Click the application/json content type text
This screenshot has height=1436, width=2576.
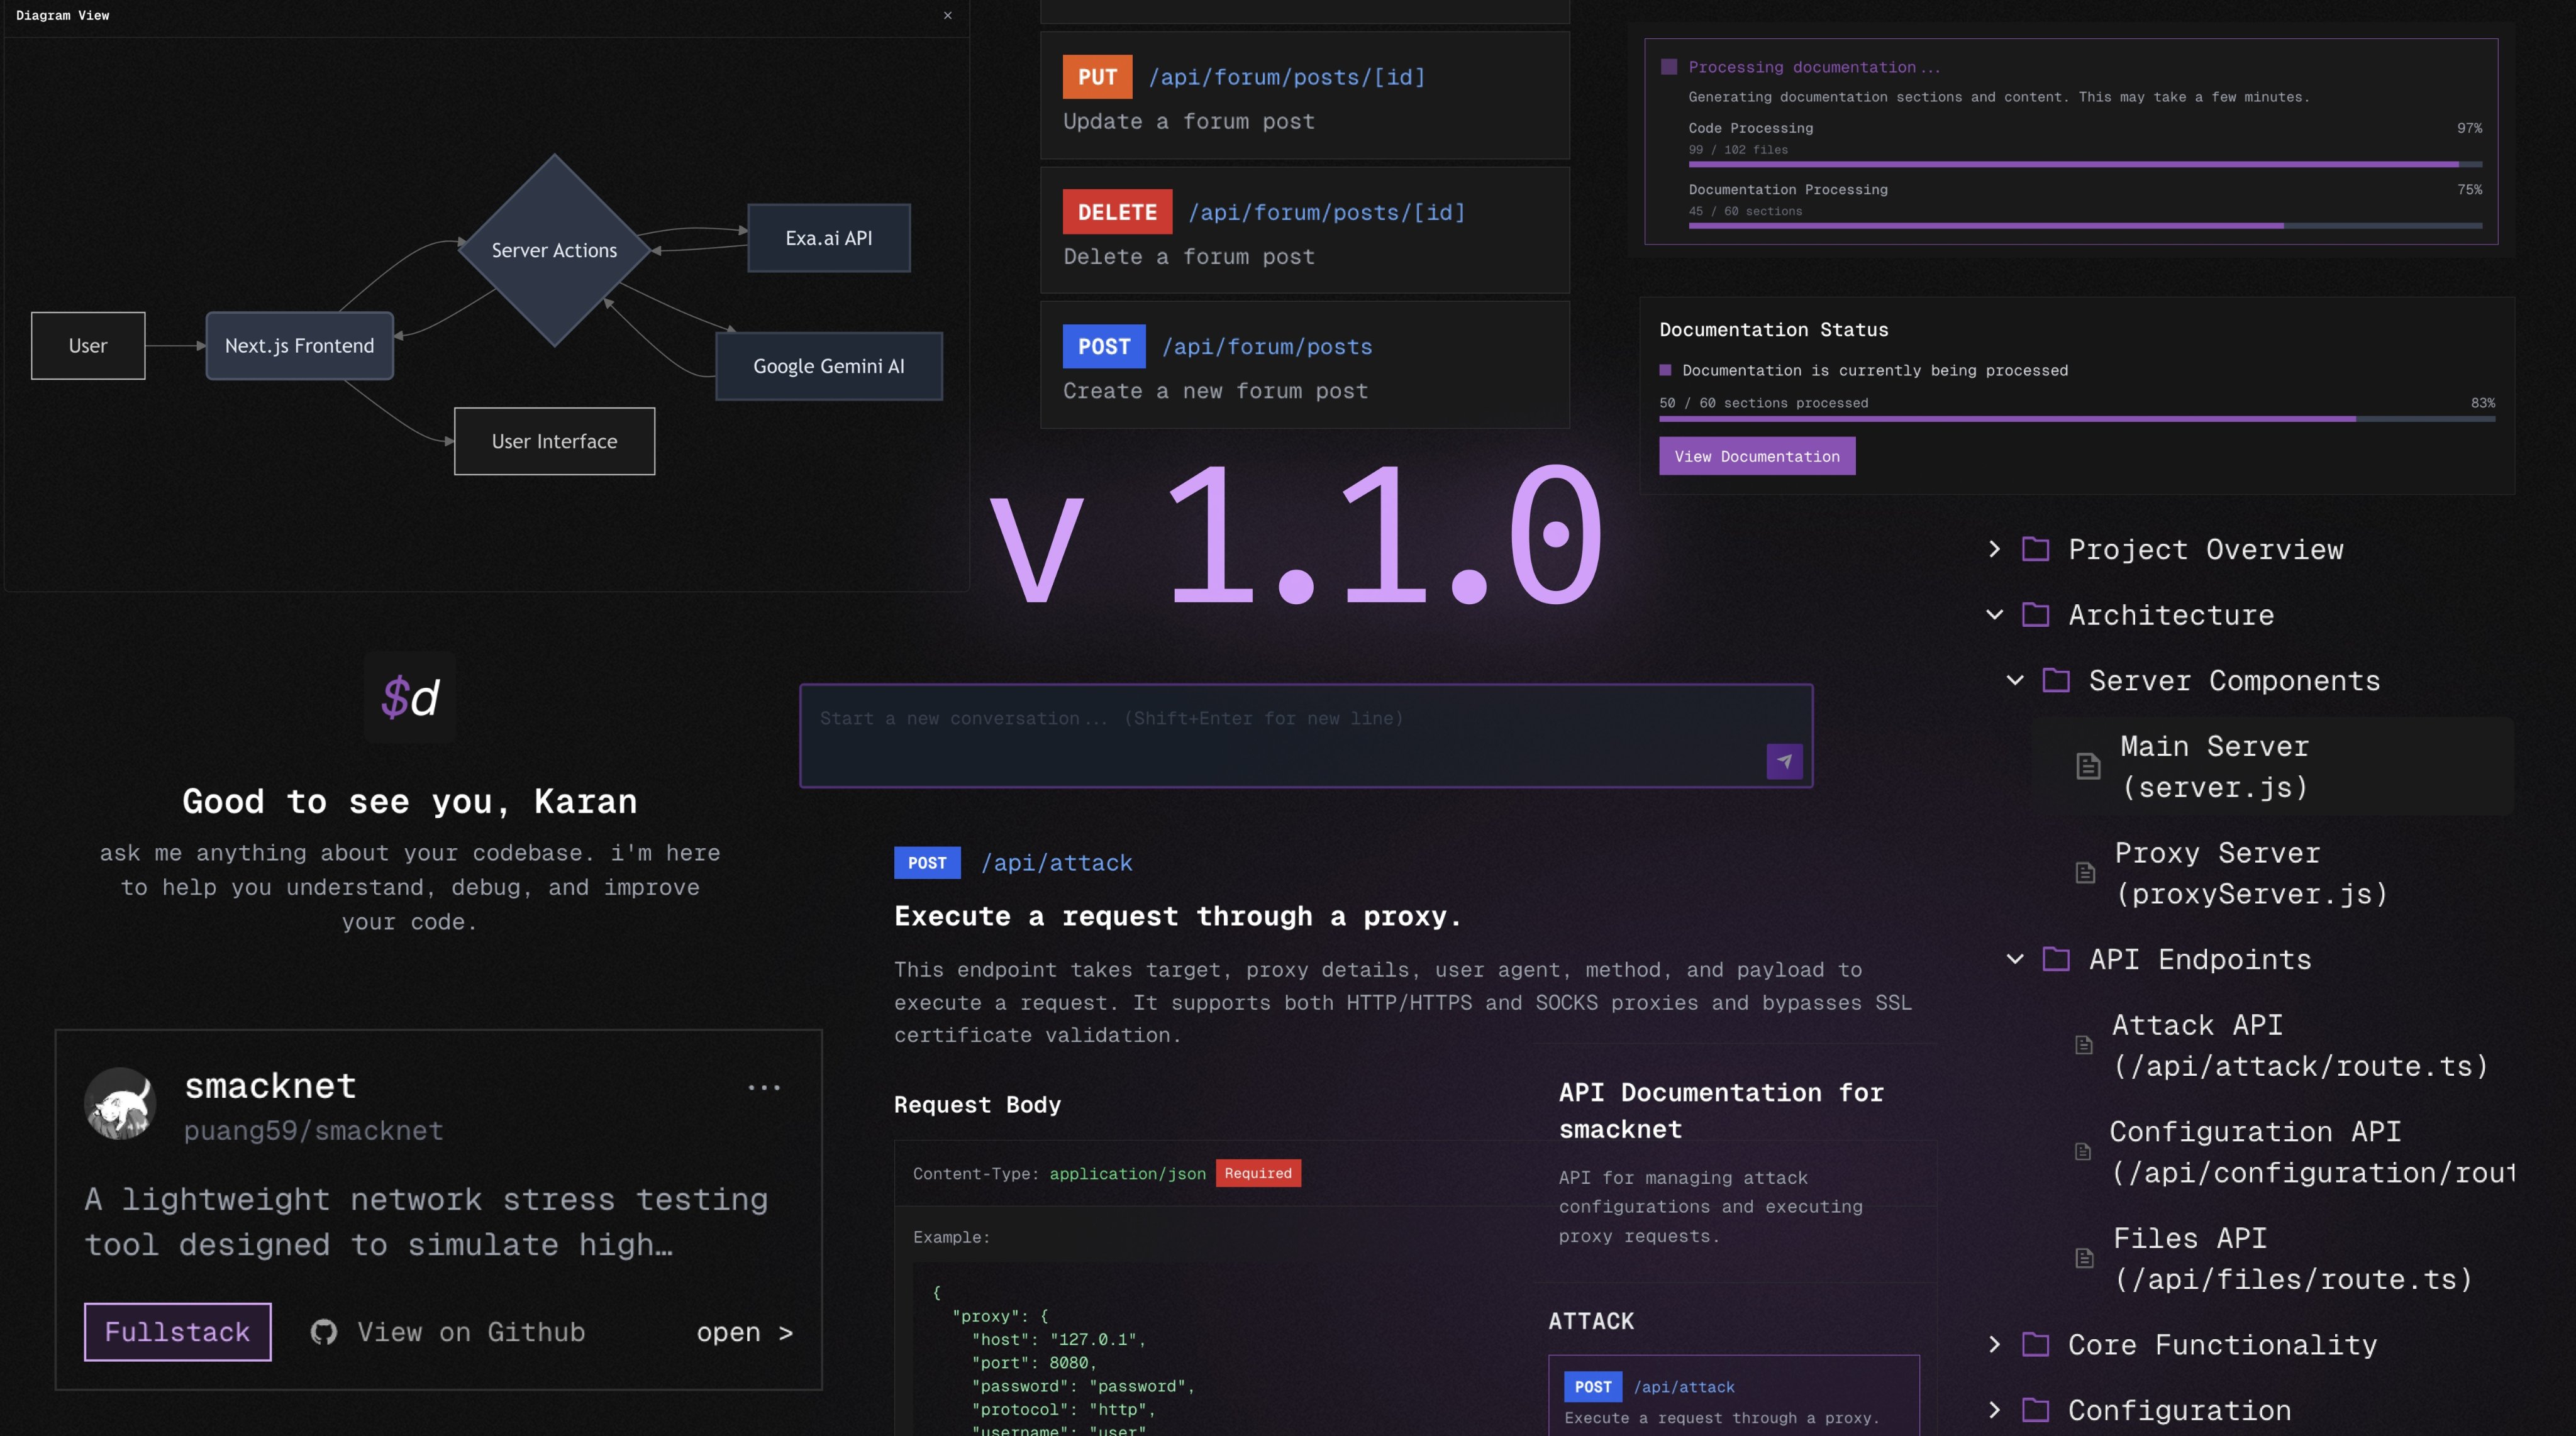[1127, 1174]
